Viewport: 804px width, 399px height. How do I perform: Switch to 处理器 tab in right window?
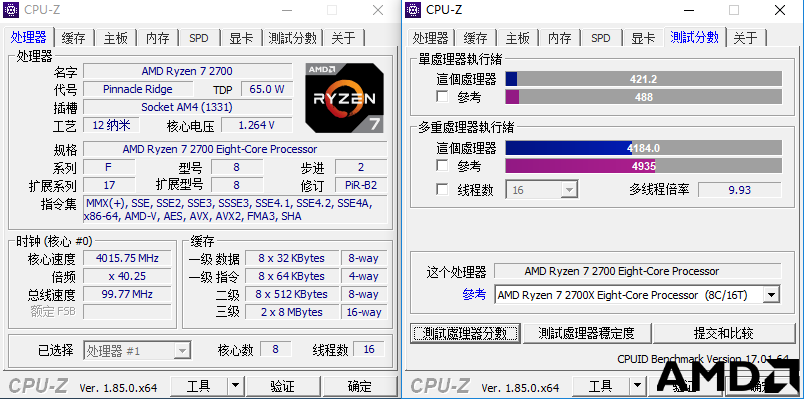[x=431, y=38]
